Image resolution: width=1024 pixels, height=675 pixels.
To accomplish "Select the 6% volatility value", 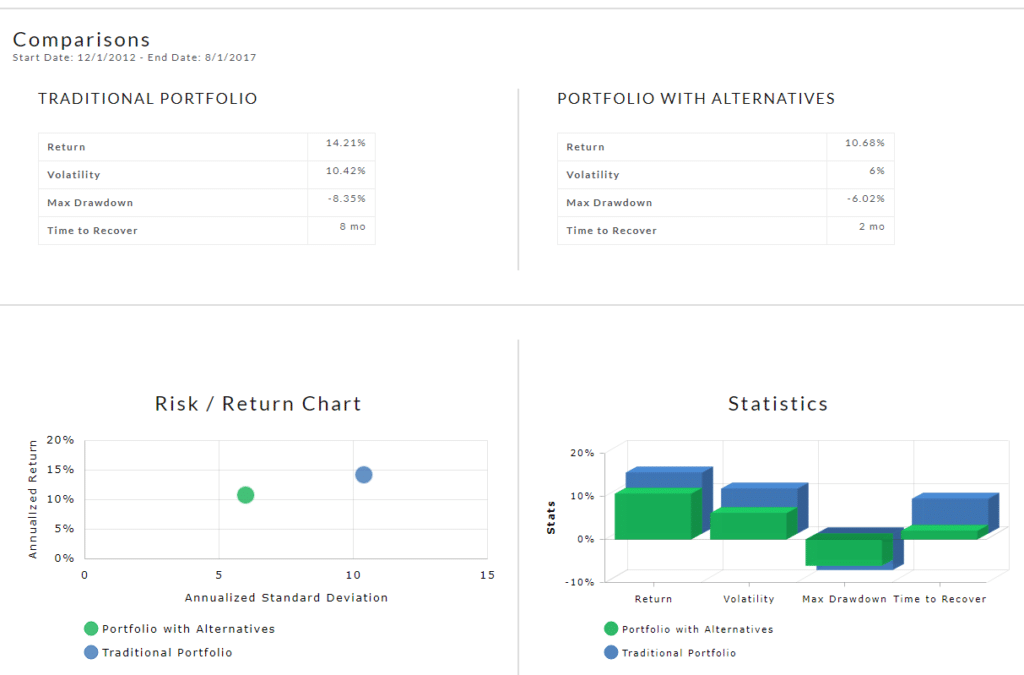I will pos(877,171).
